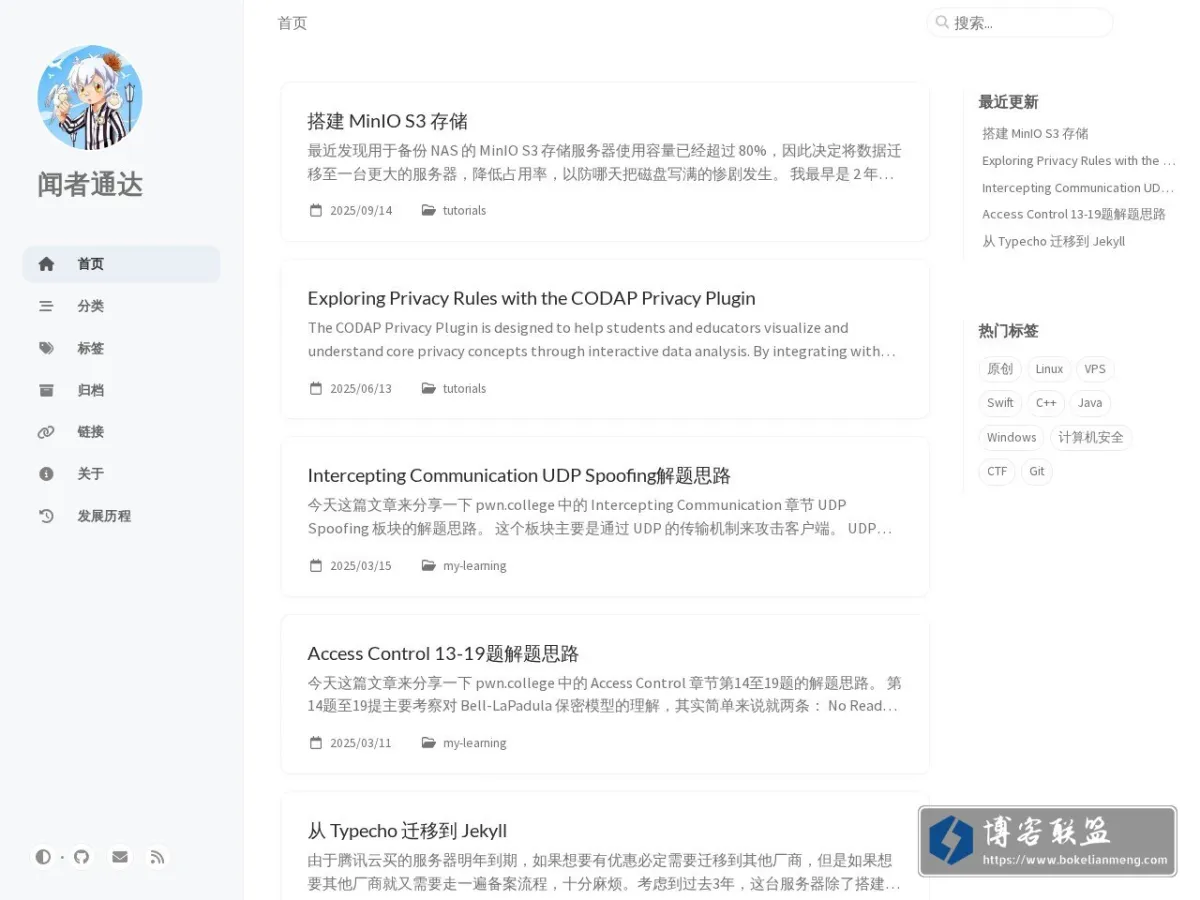Image resolution: width=1200 pixels, height=900 pixels.
Task: Click calendar icon beside 2025/03/11
Action: (316, 743)
